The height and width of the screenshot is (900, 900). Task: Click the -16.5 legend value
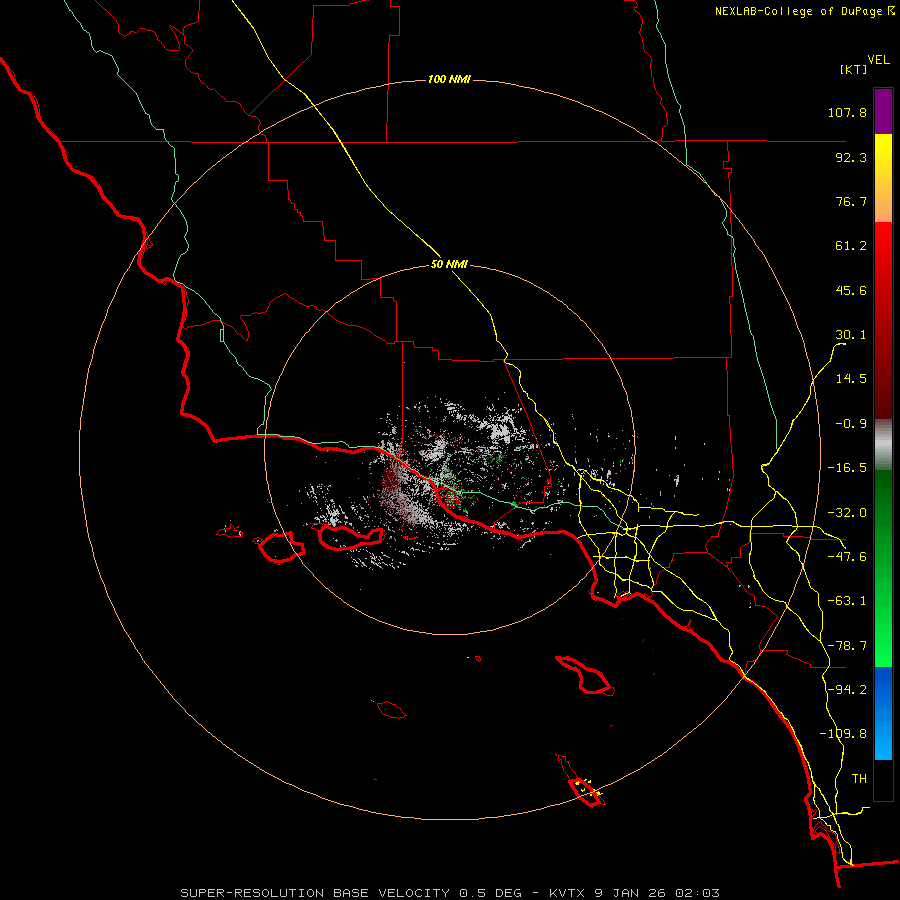click(x=847, y=468)
